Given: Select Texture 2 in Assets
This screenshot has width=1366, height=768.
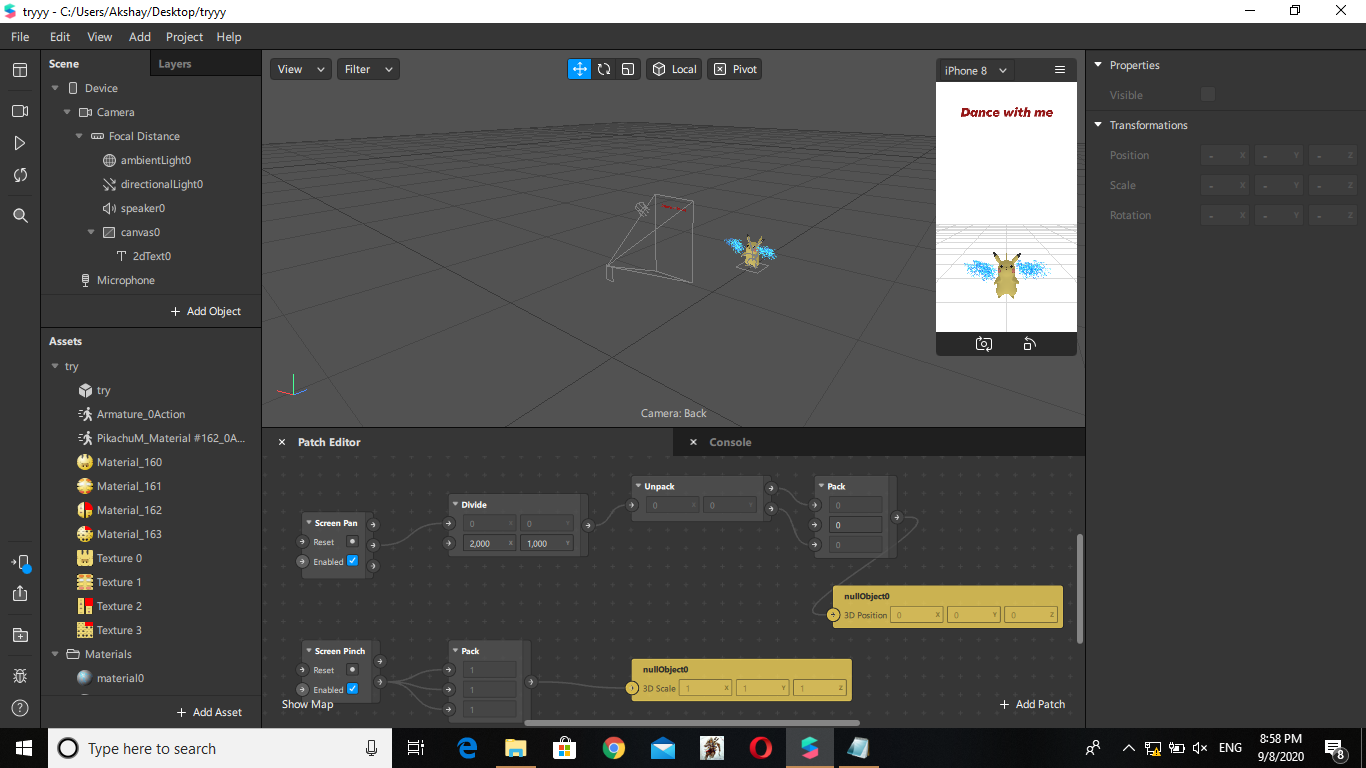Looking at the screenshot, I should (x=119, y=606).
